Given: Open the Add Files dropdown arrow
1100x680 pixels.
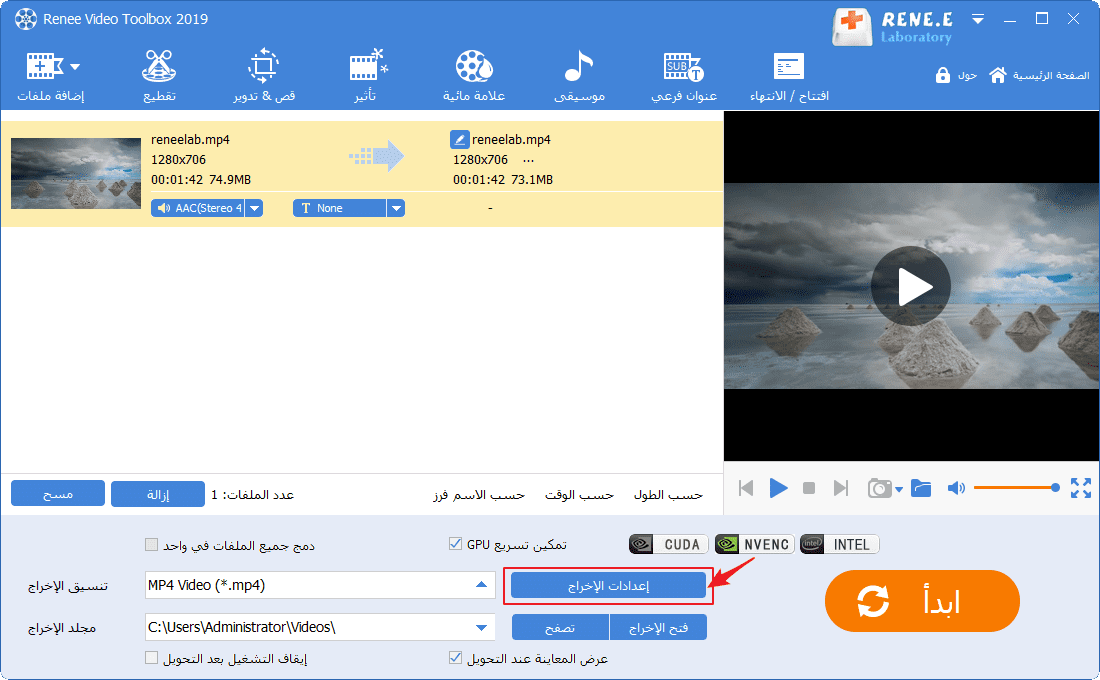Looking at the screenshot, I should [x=75, y=67].
